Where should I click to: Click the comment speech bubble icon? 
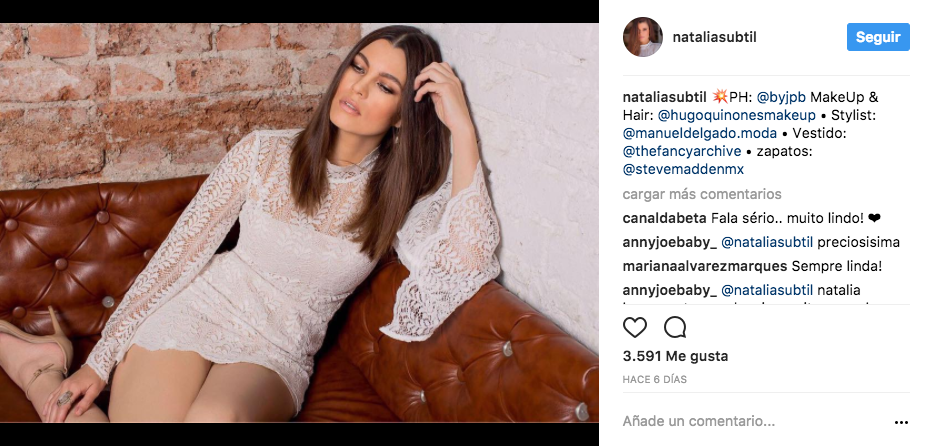[675, 327]
